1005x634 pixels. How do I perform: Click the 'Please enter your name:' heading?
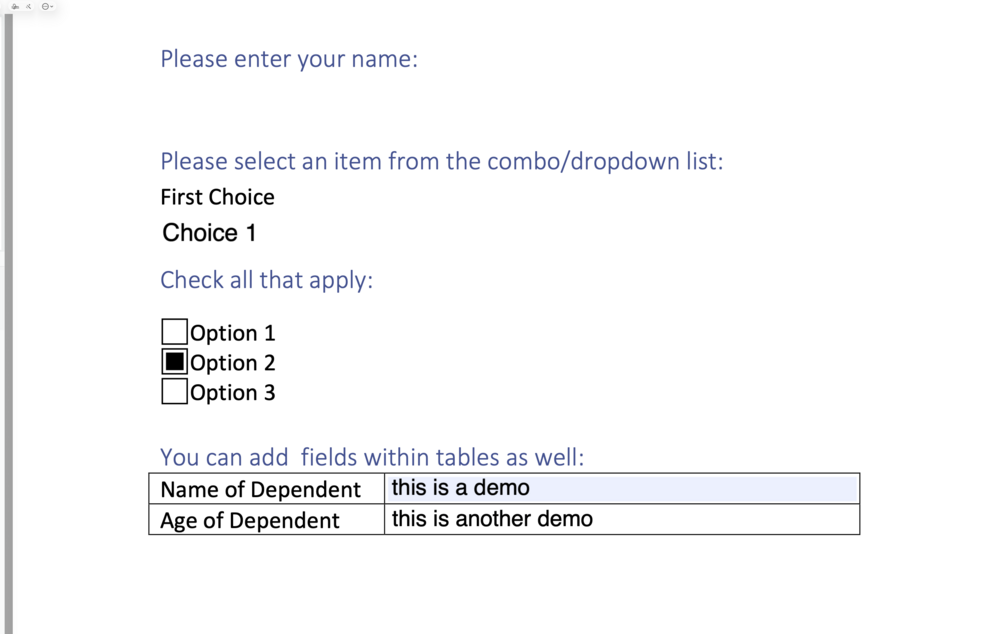289,59
